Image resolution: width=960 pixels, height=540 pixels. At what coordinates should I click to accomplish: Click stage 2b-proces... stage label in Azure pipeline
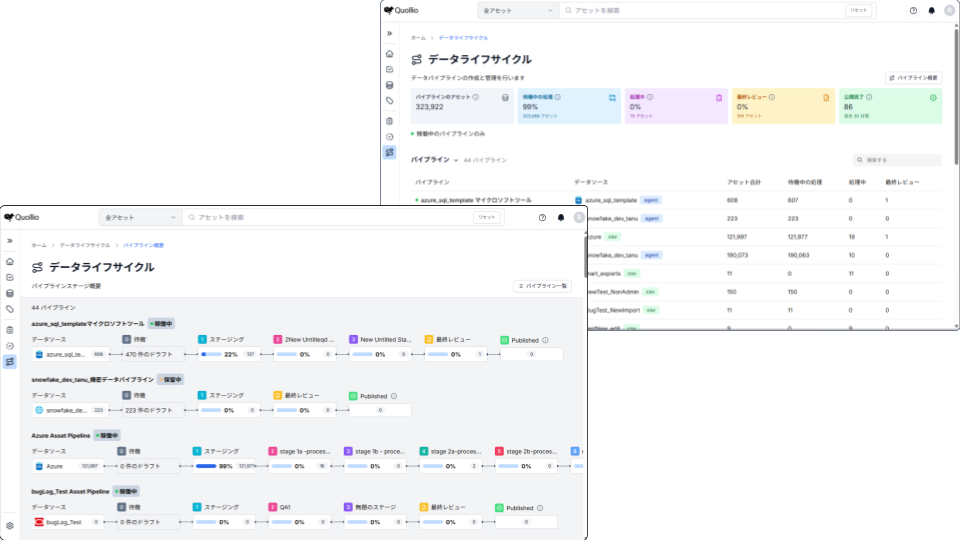[531, 451]
